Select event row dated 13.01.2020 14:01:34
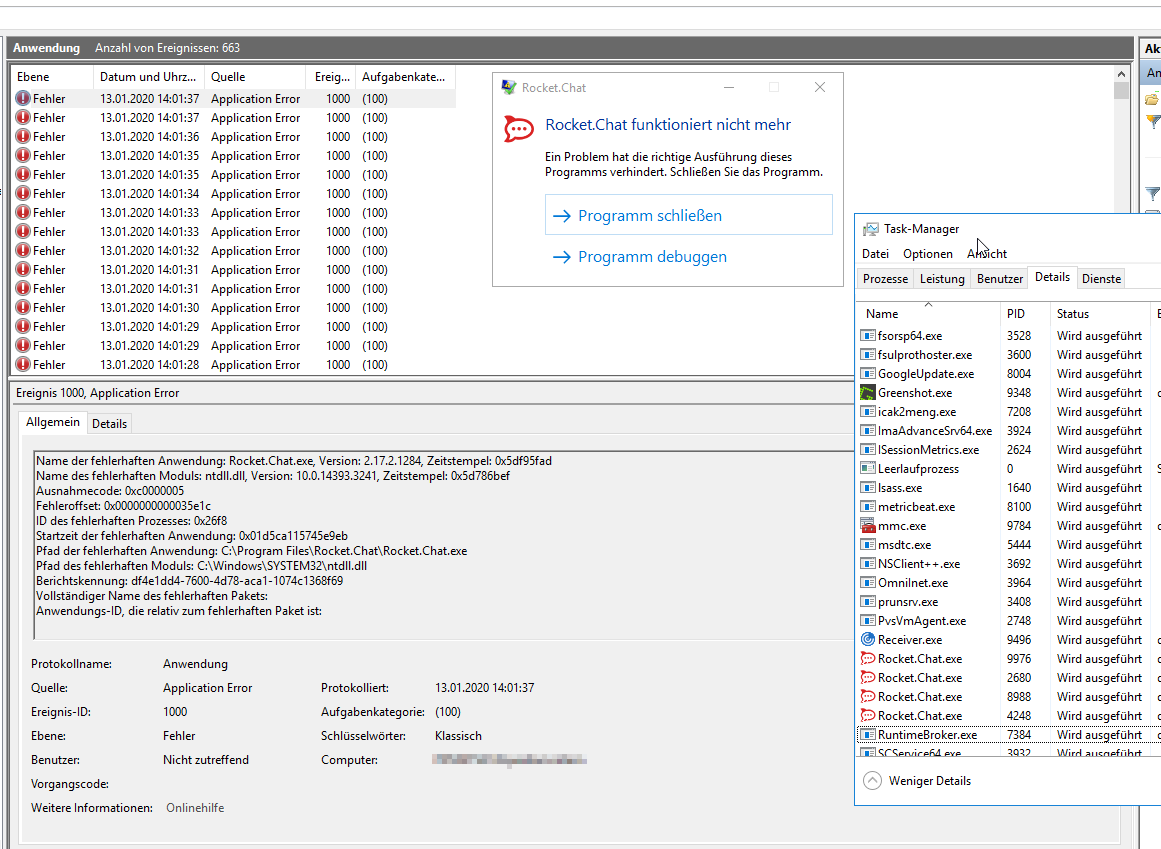The height and width of the screenshot is (849, 1161). coord(234,194)
